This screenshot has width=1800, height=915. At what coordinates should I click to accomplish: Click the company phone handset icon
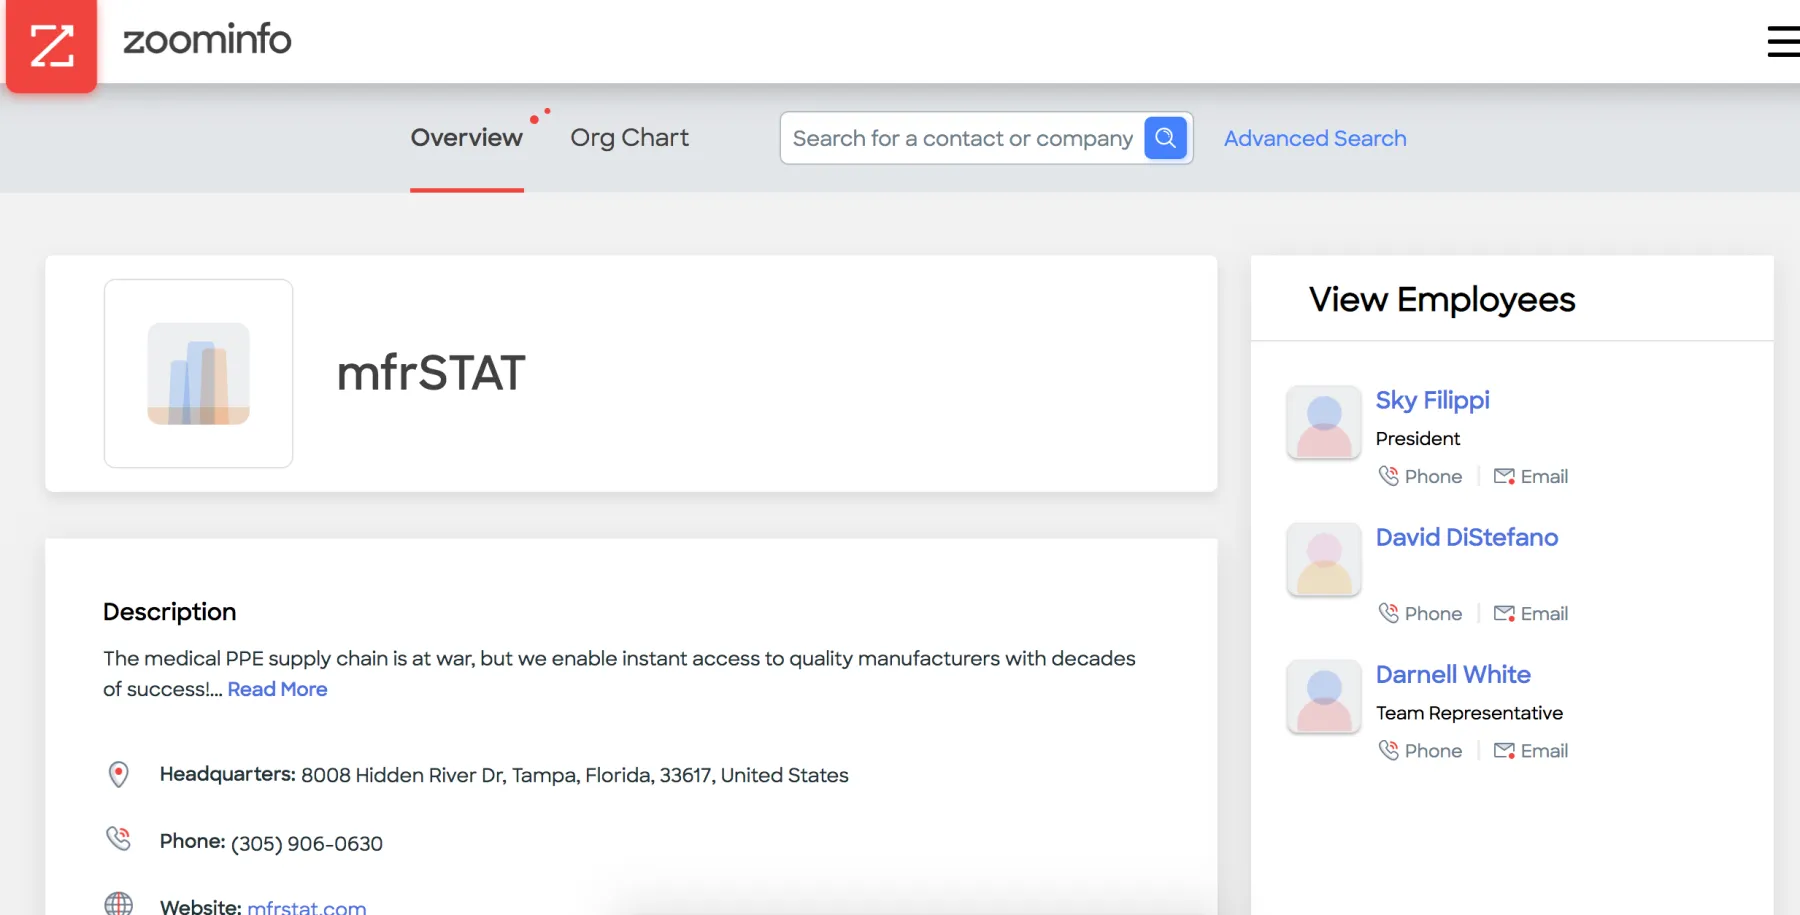[x=118, y=838]
